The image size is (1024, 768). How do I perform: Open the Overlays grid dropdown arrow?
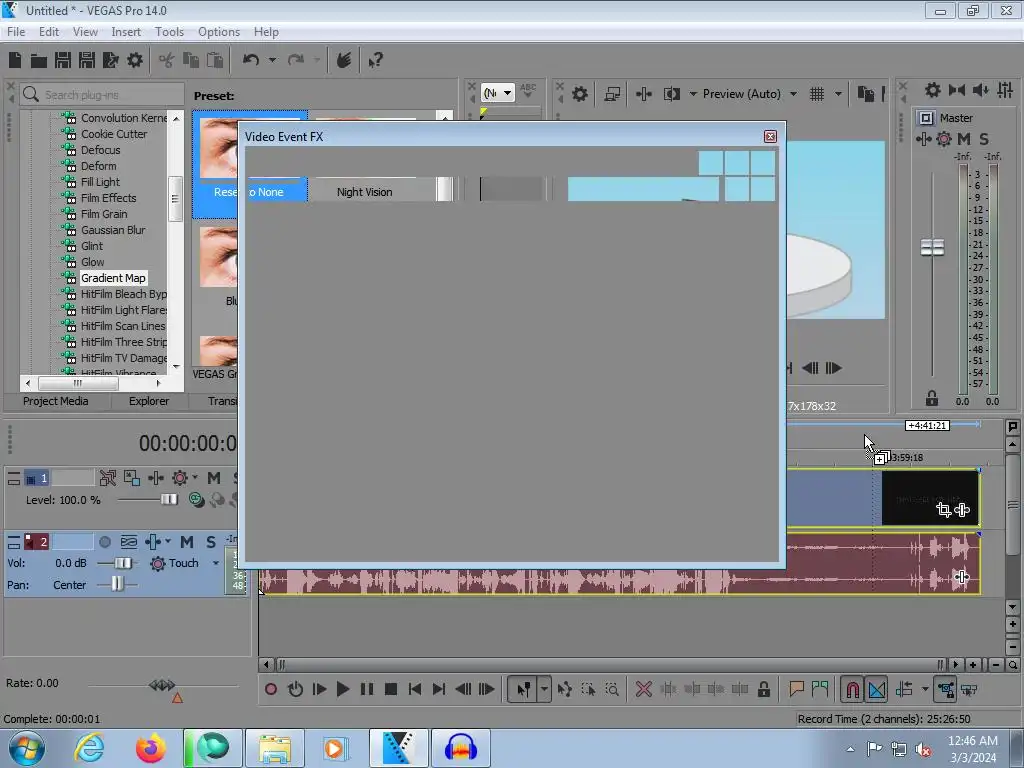(838, 94)
